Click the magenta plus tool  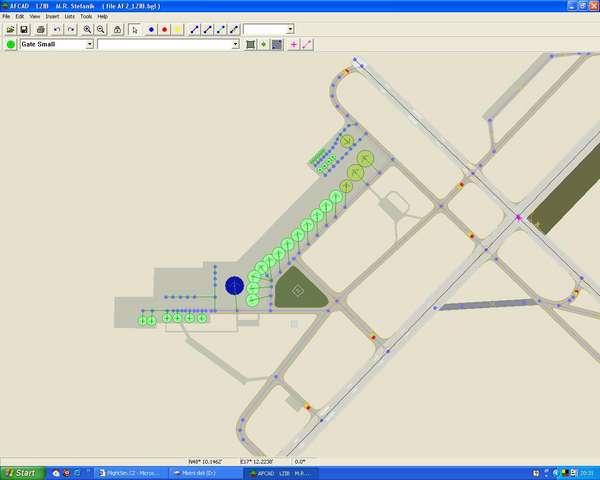pos(293,44)
